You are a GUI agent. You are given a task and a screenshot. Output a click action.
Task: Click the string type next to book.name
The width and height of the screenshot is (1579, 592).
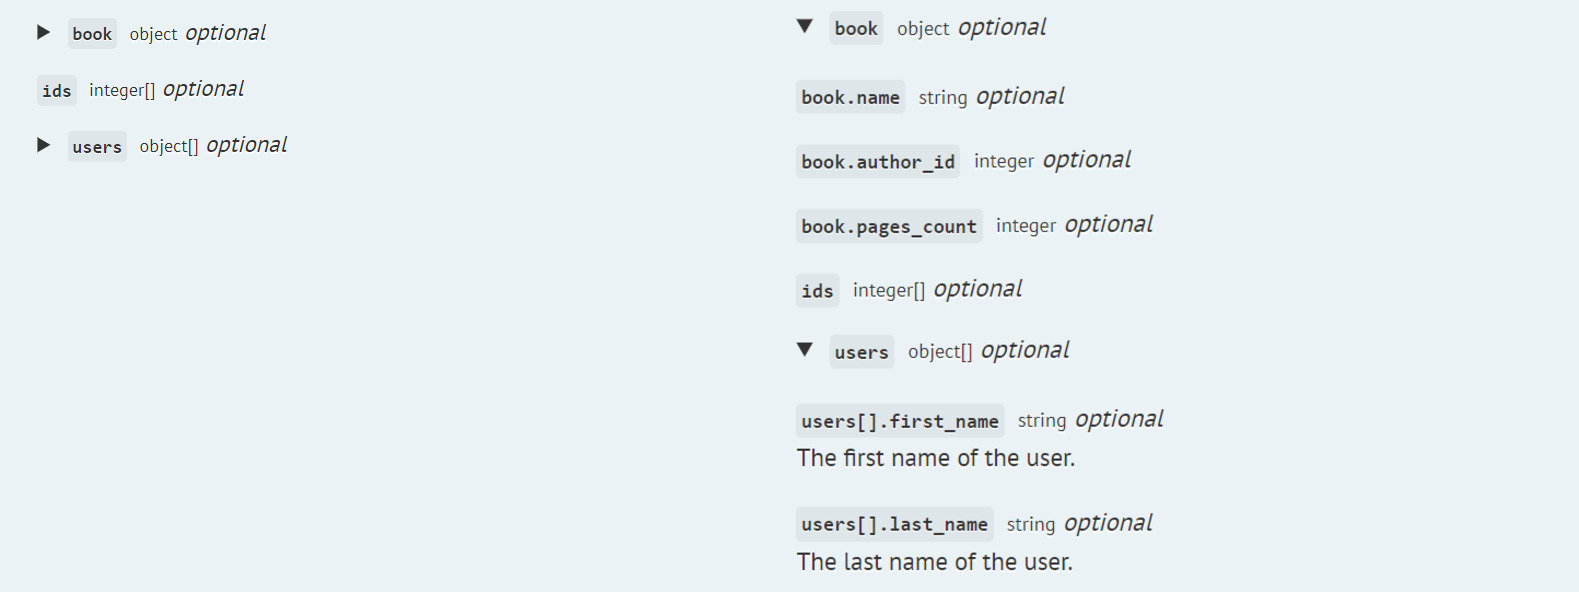943,98
